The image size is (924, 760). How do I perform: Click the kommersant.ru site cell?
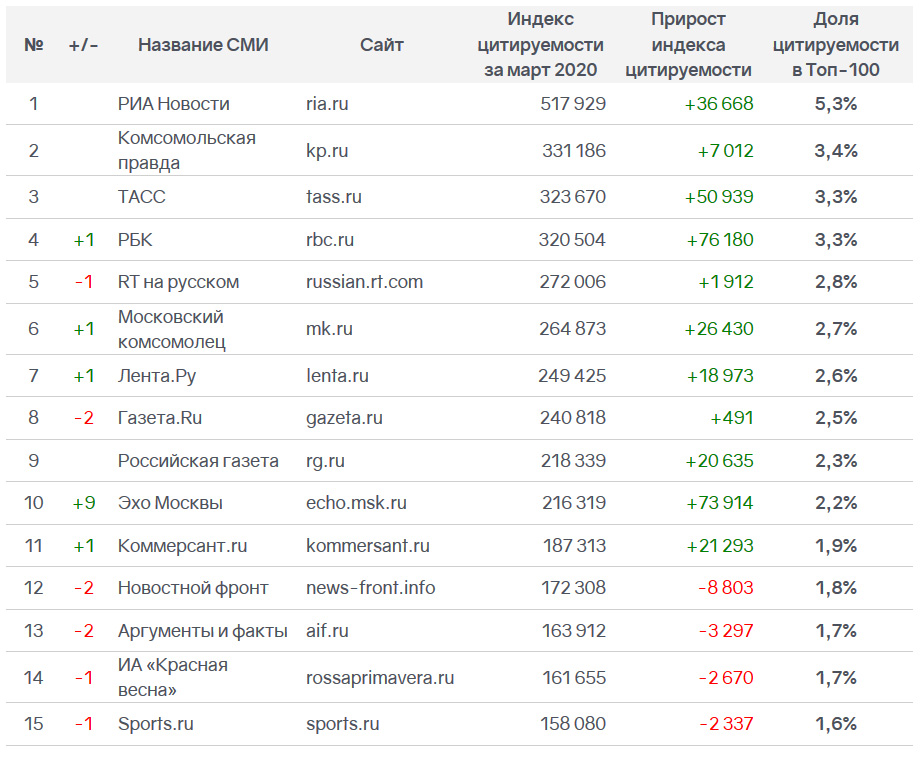coord(368,546)
